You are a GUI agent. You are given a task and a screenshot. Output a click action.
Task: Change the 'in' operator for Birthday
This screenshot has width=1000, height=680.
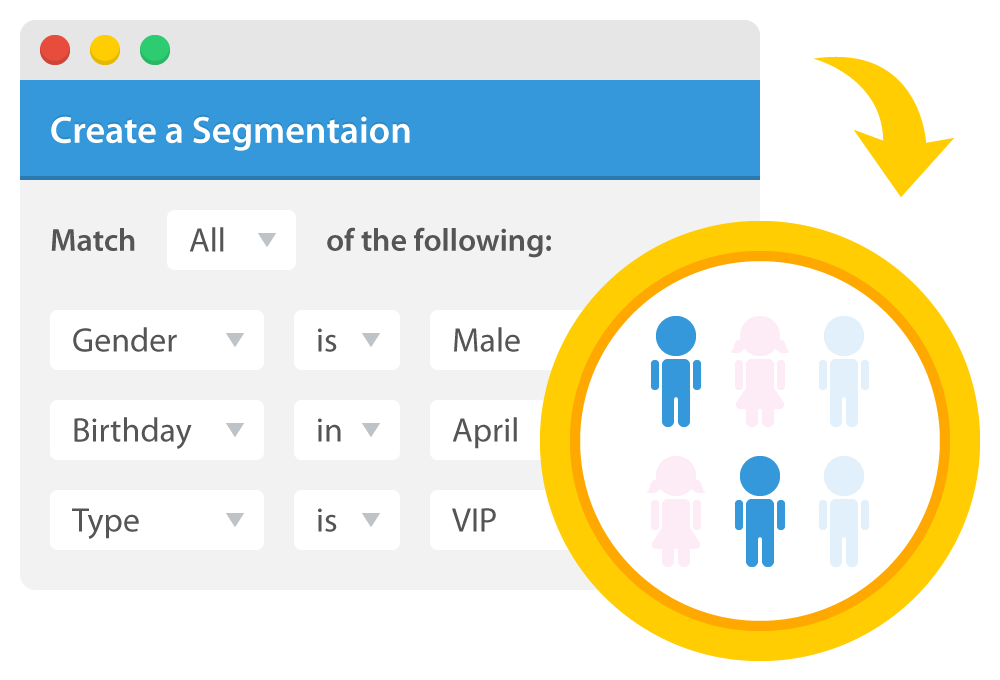[347, 430]
